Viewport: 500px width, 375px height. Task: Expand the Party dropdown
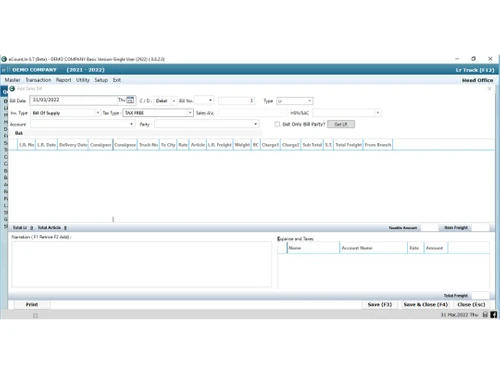pos(255,124)
